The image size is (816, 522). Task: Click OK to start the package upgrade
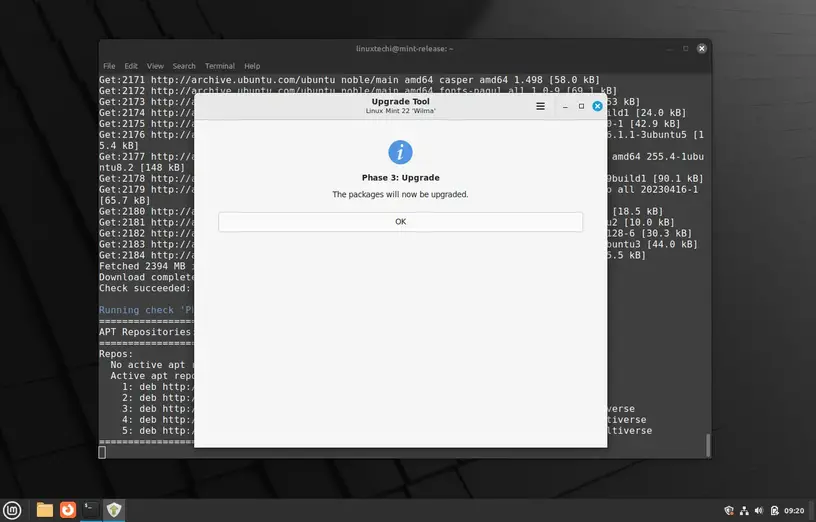point(400,222)
